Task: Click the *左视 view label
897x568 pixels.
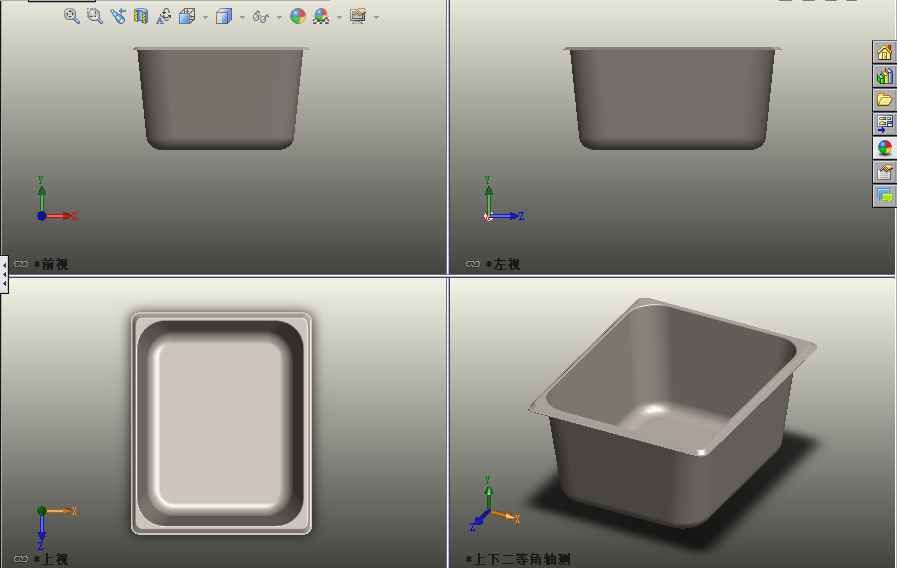Action: coord(503,264)
